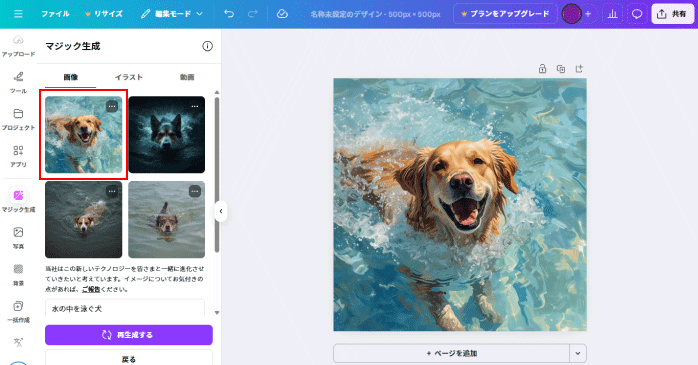Expand the 編集モード dropdown
The width and height of the screenshot is (698, 365).
click(x=172, y=14)
